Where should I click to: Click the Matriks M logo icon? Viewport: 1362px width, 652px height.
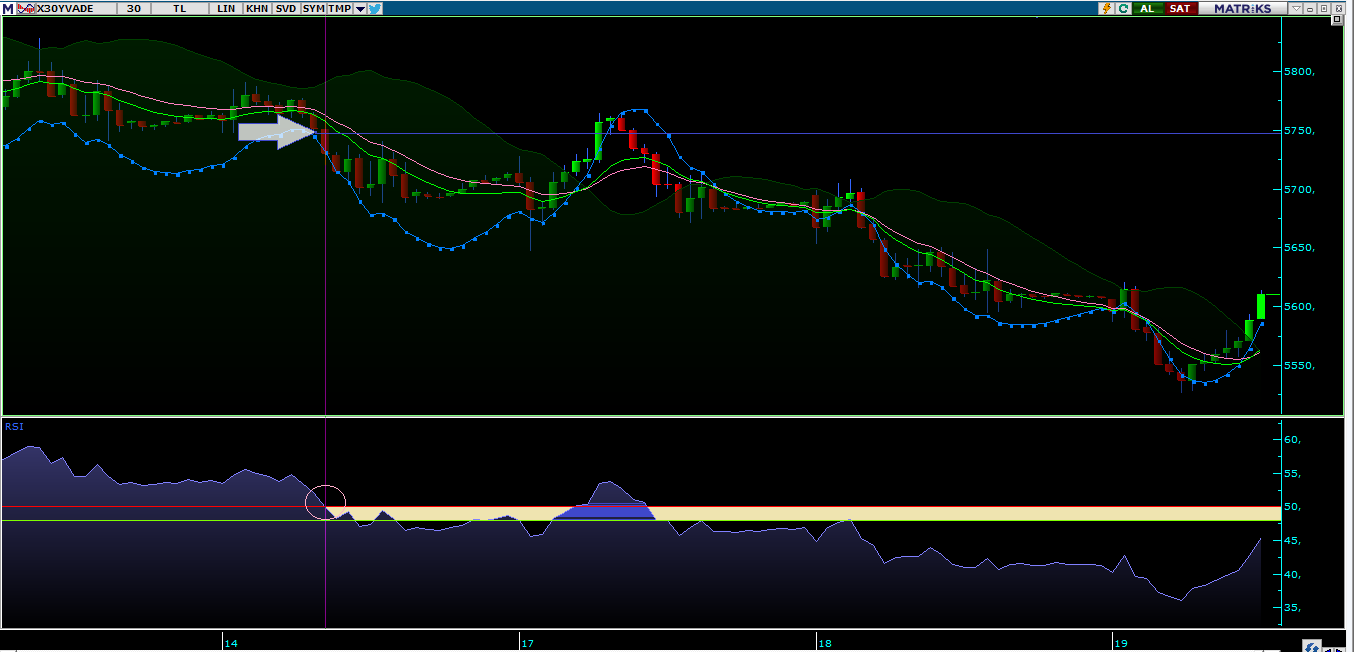point(7,8)
